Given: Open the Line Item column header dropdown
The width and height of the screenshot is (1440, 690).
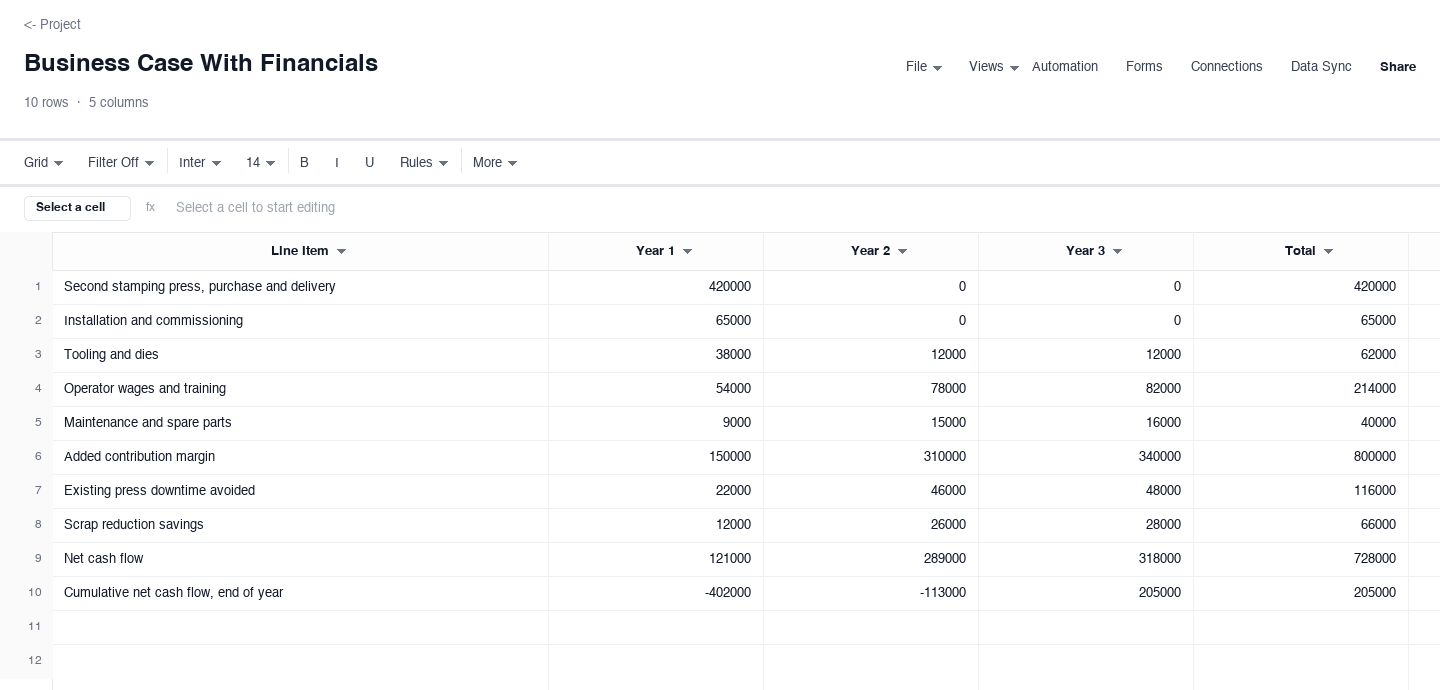Looking at the screenshot, I should click(341, 252).
